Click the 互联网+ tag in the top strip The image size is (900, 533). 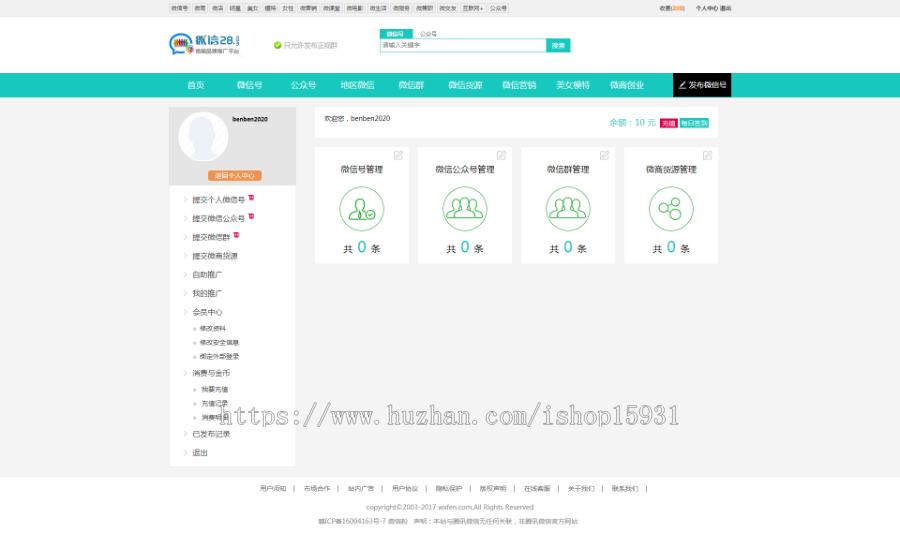pyautogui.click(x=473, y=8)
